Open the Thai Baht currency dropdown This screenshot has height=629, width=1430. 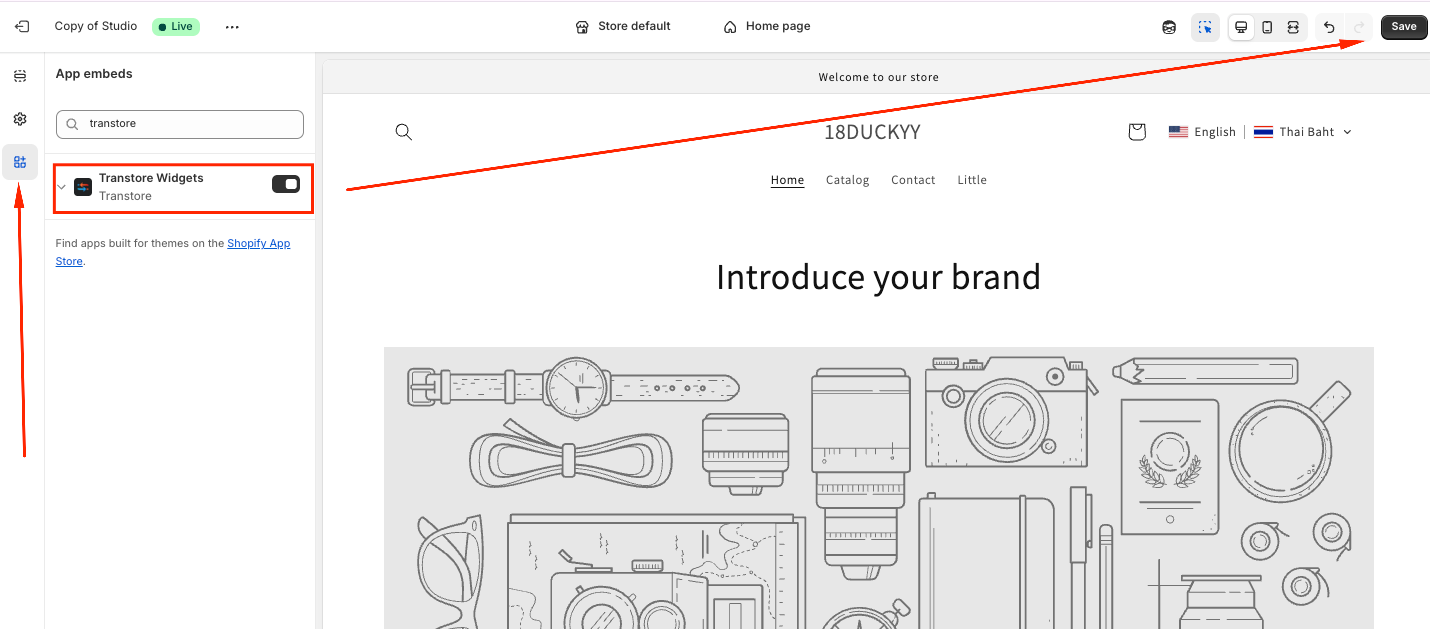(x=1303, y=132)
